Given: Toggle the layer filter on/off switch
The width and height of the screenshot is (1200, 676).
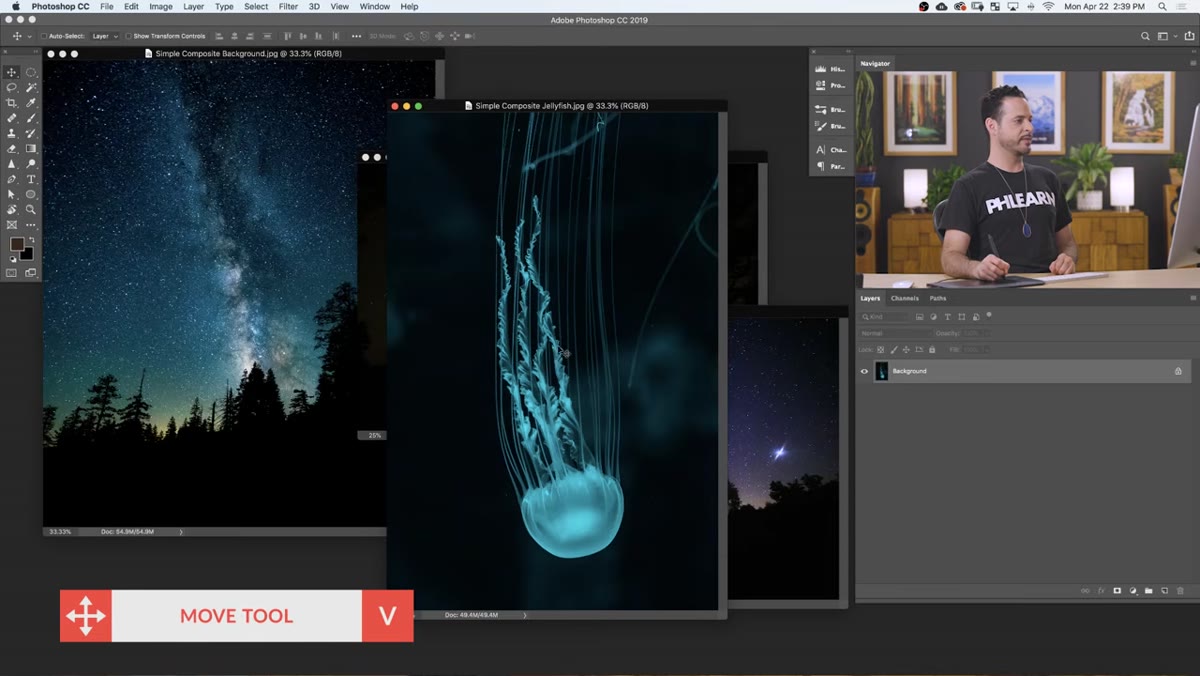Looking at the screenshot, I should click(x=989, y=315).
